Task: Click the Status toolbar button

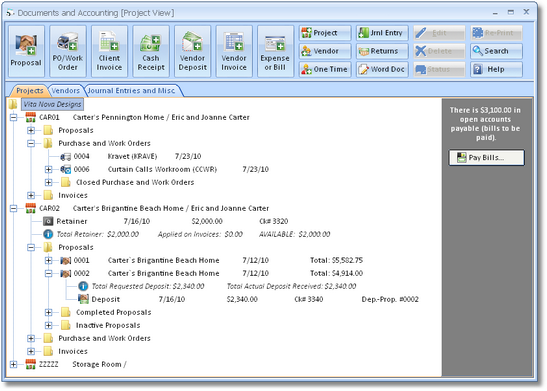Action: 440,69
